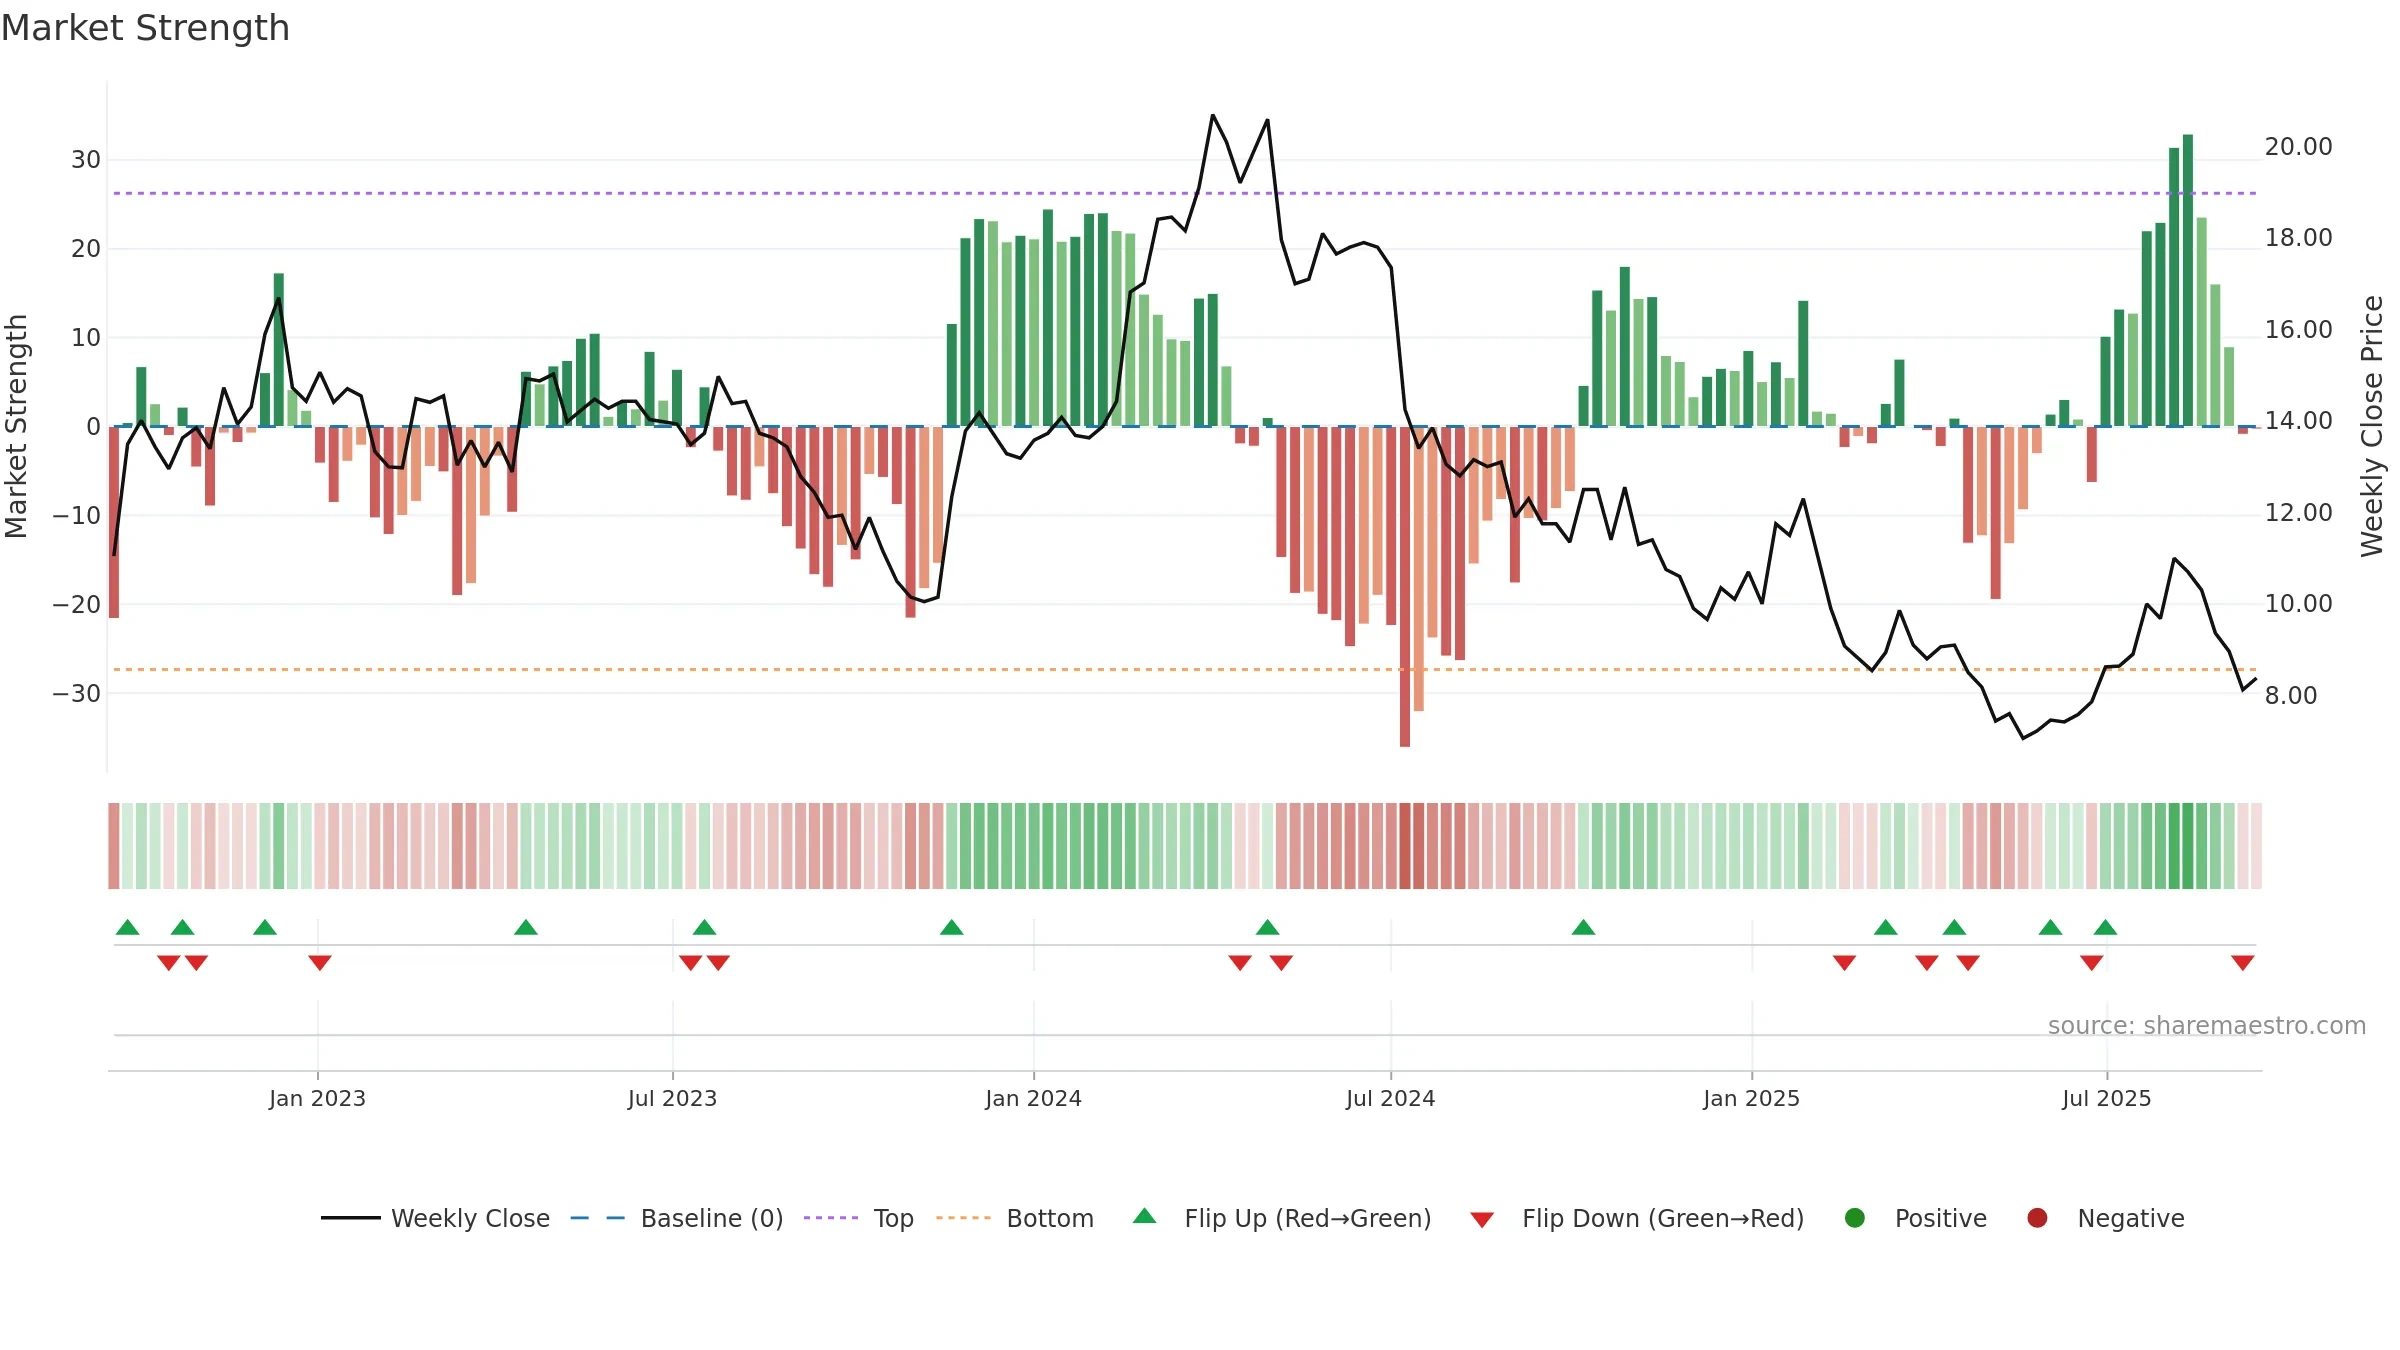Click the 16.00 price axis label
Viewport: 2400px width, 1350px height.
pyautogui.click(x=2298, y=330)
